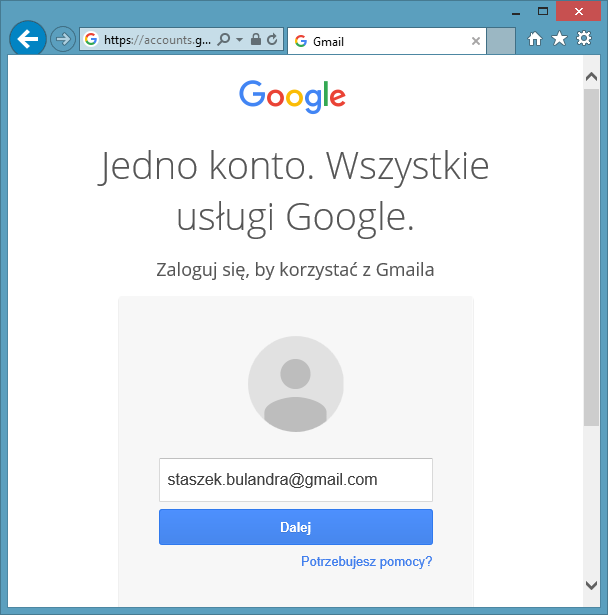The width and height of the screenshot is (608, 615).
Task: Open the 'Potrzebujesz pomocy?' link
Action: tap(366, 562)
